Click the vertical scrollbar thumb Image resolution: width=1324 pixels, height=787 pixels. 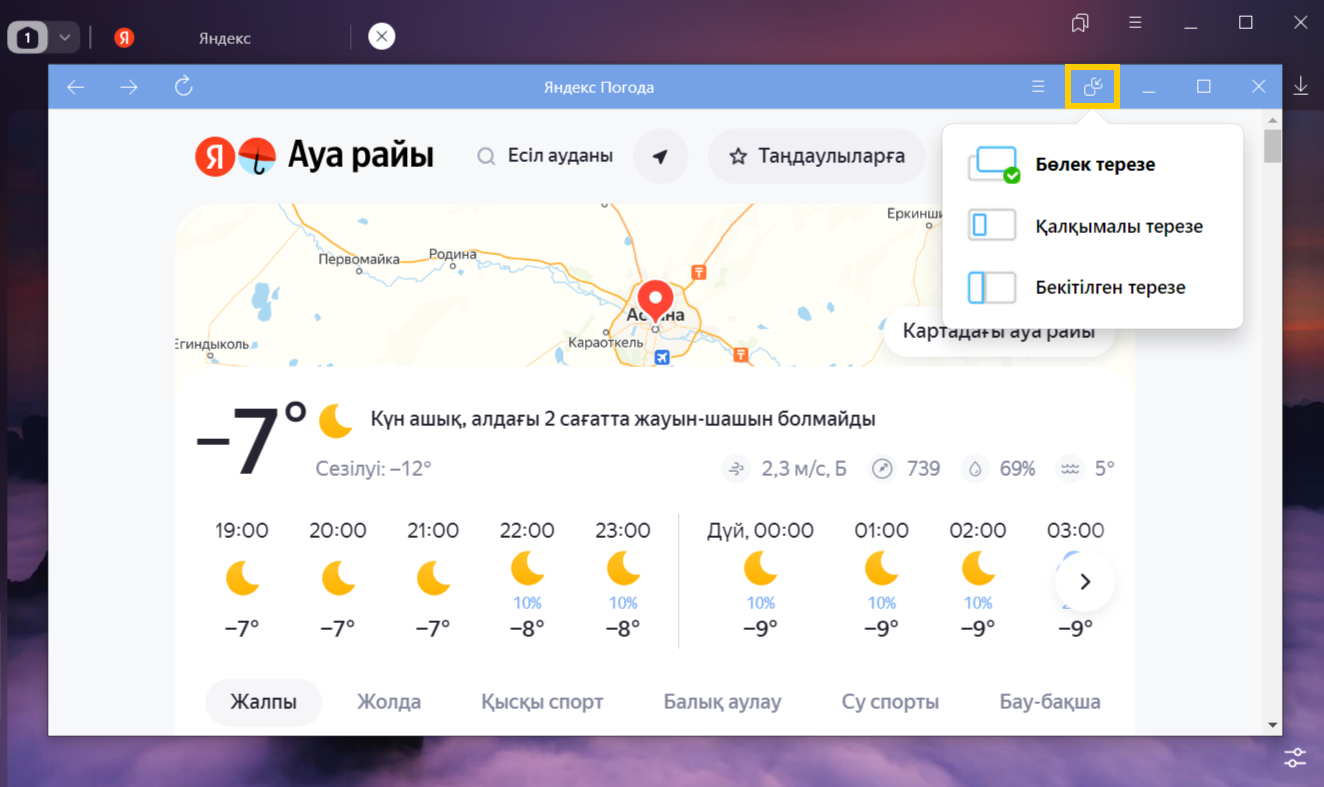[1272, 146]
